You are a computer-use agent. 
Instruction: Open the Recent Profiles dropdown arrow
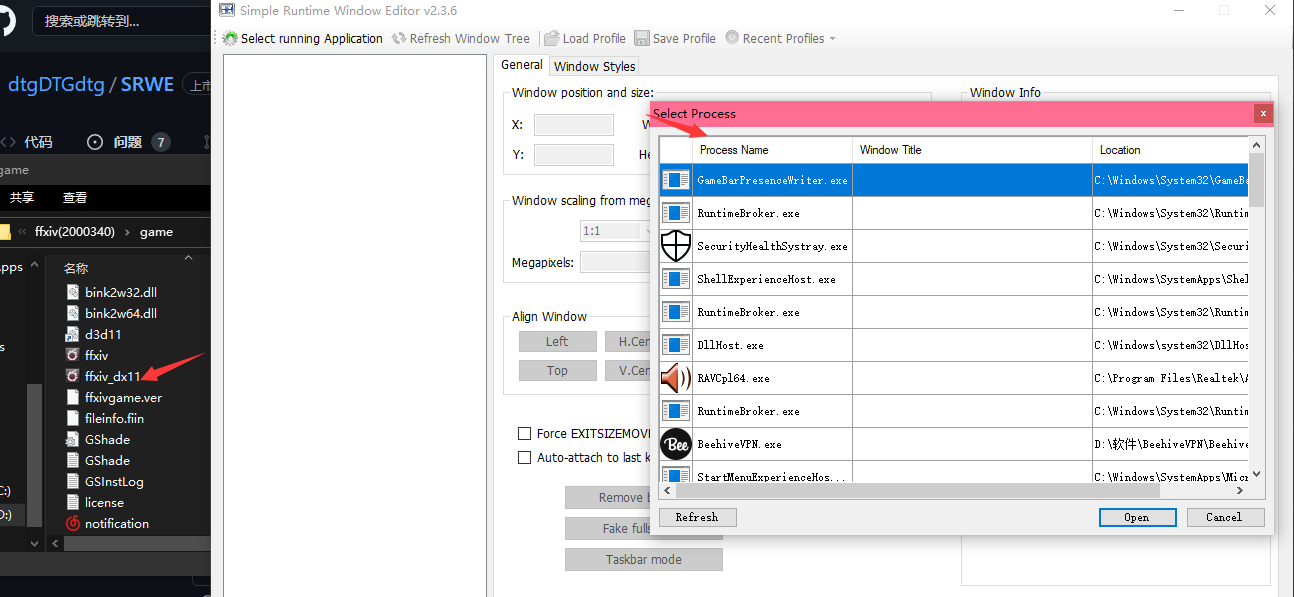(832, 39)
